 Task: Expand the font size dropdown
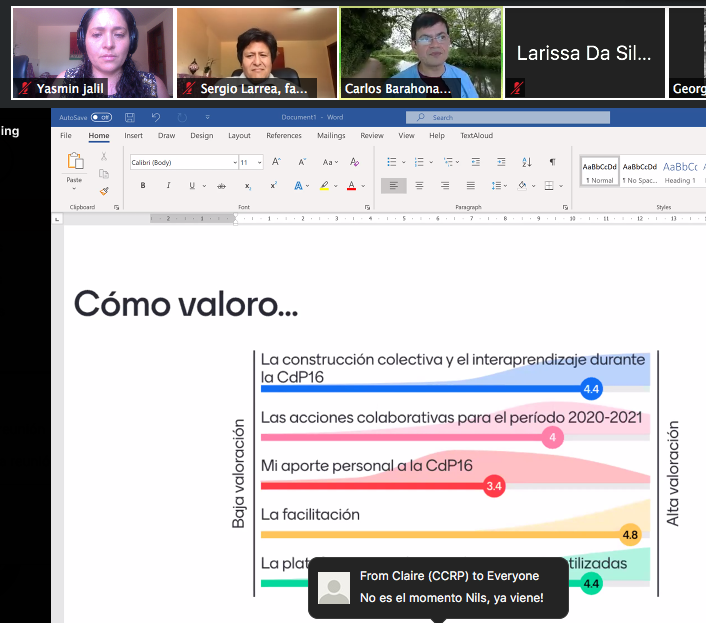tap(259, 162)
